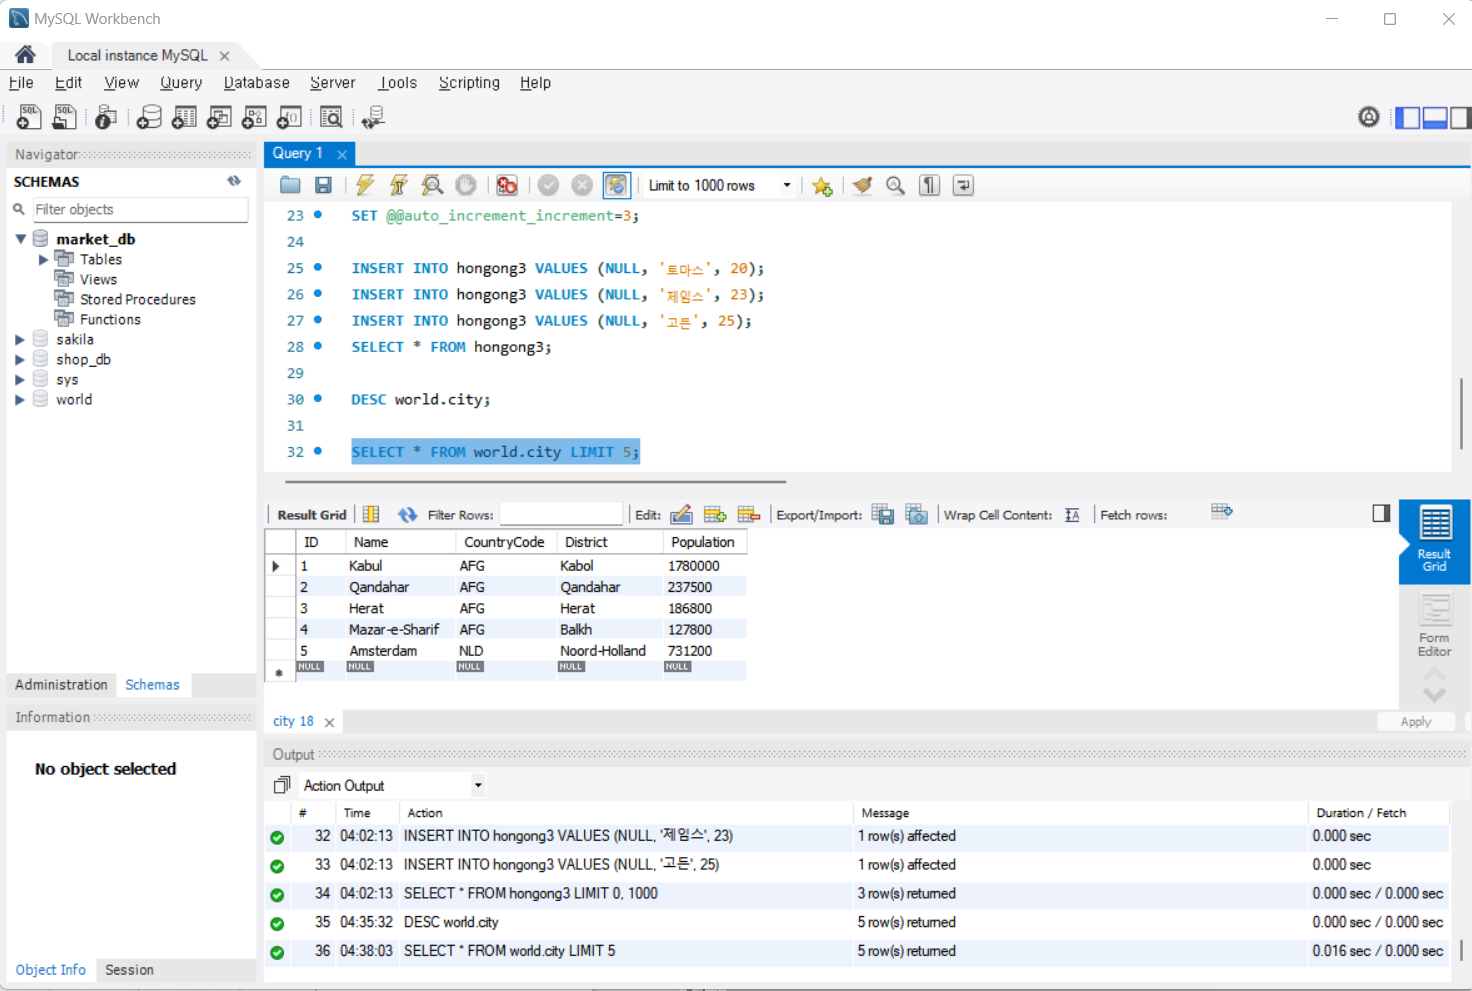Toggle the right sidebar panel
This screenshot has height=991, width=1472.
(1460, 118)
